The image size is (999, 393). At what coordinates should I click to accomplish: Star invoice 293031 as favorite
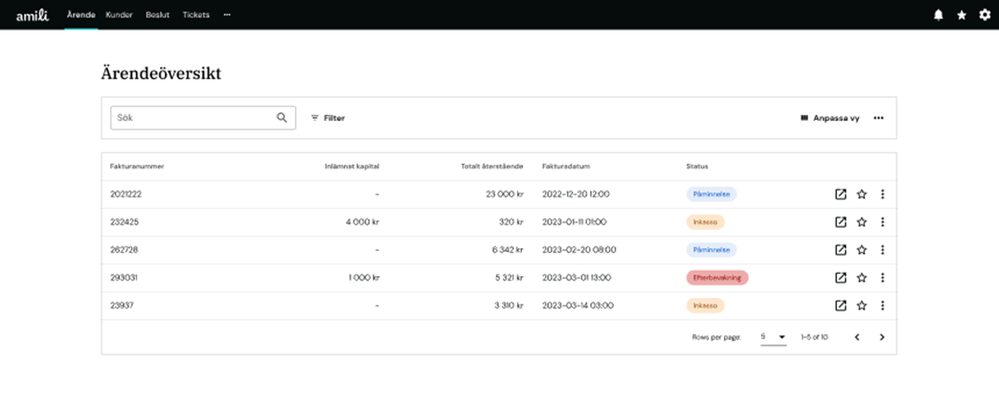coord(861,278)
